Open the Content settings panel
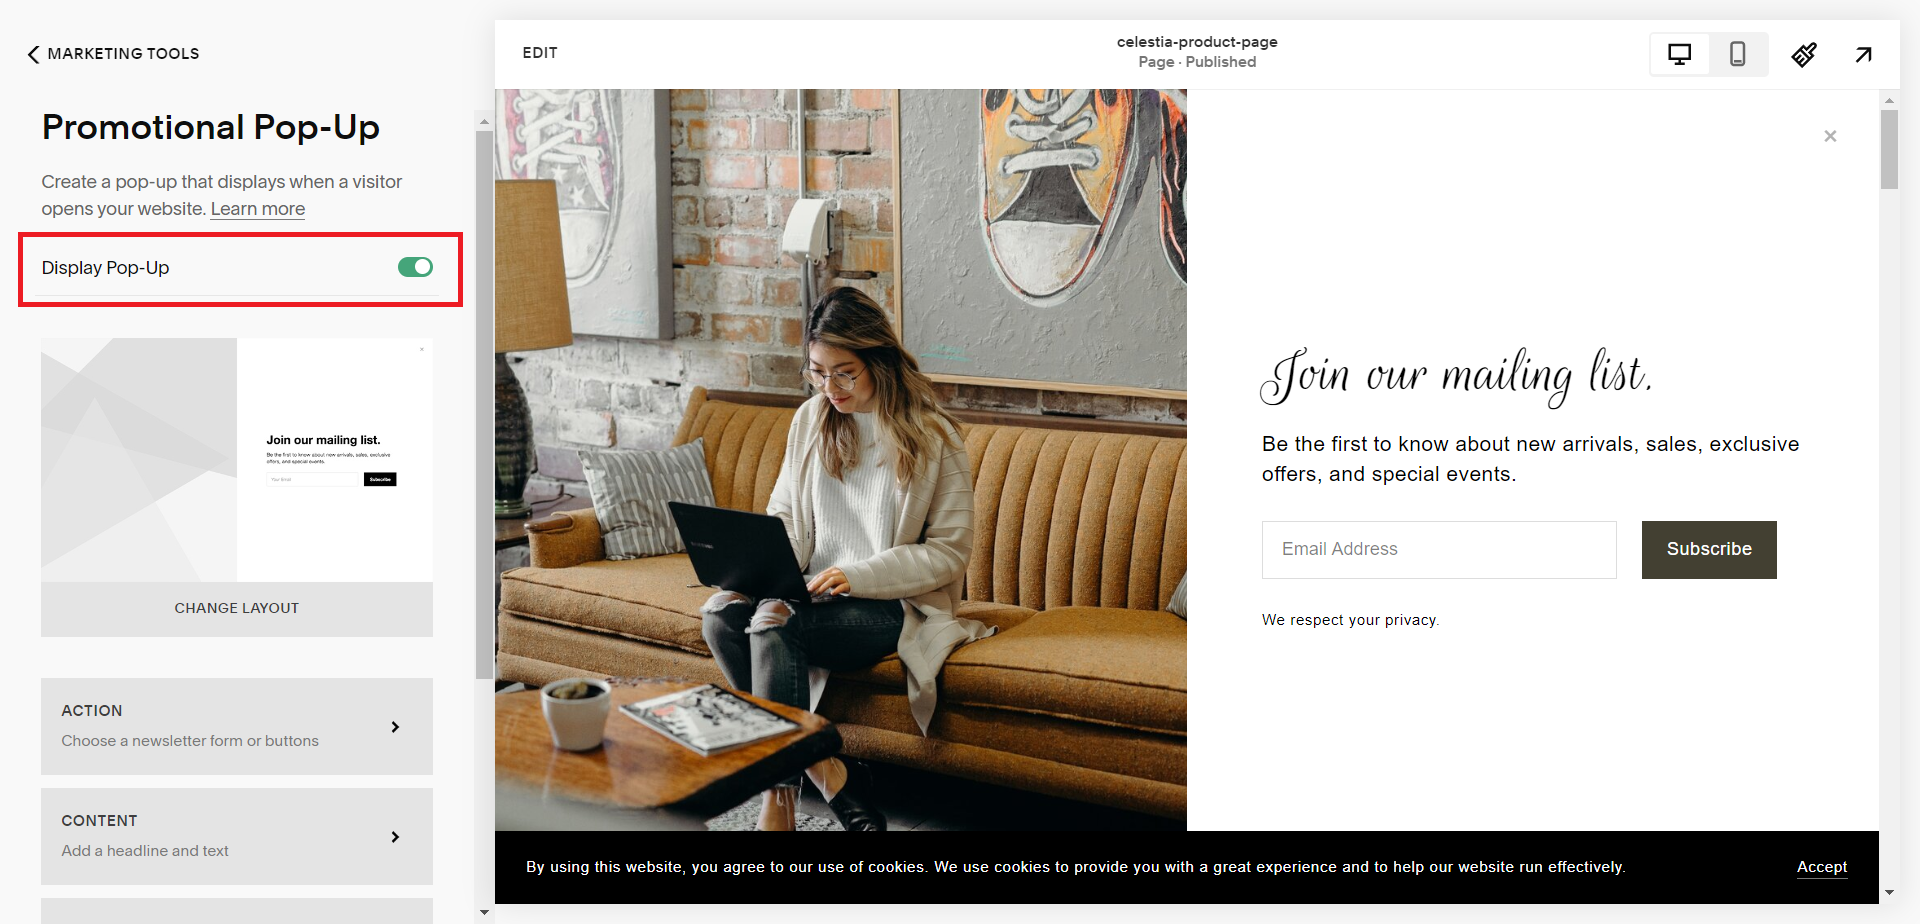The image size is (1920, 924). 237,836
